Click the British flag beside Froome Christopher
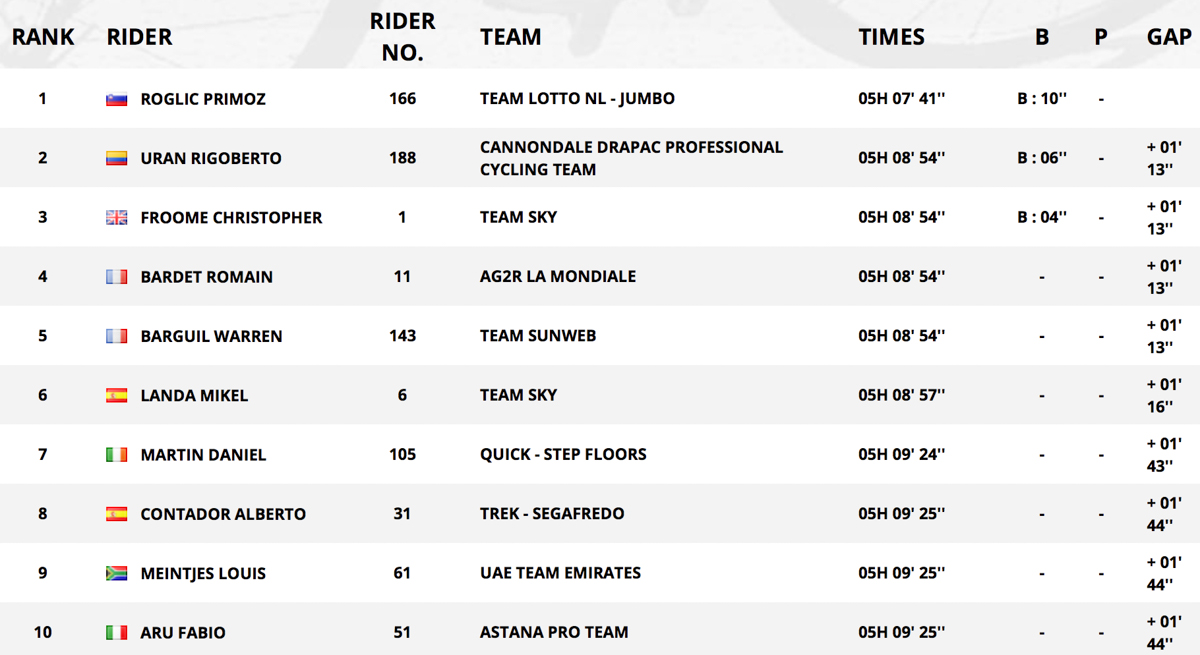 pos(117,218)
